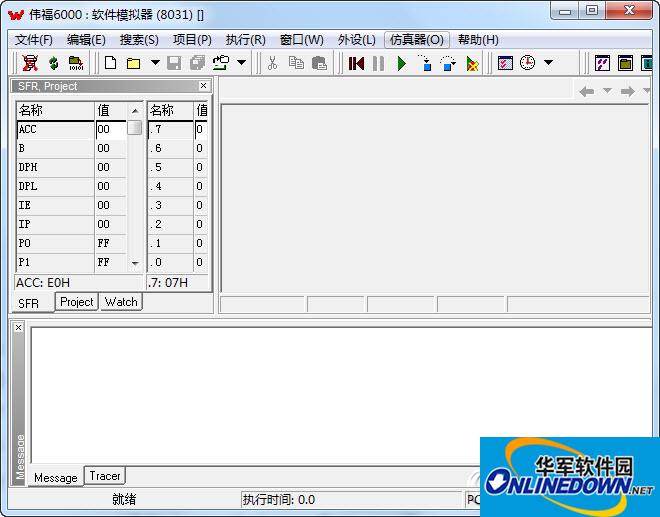Select the IE register row

point(72,205)
